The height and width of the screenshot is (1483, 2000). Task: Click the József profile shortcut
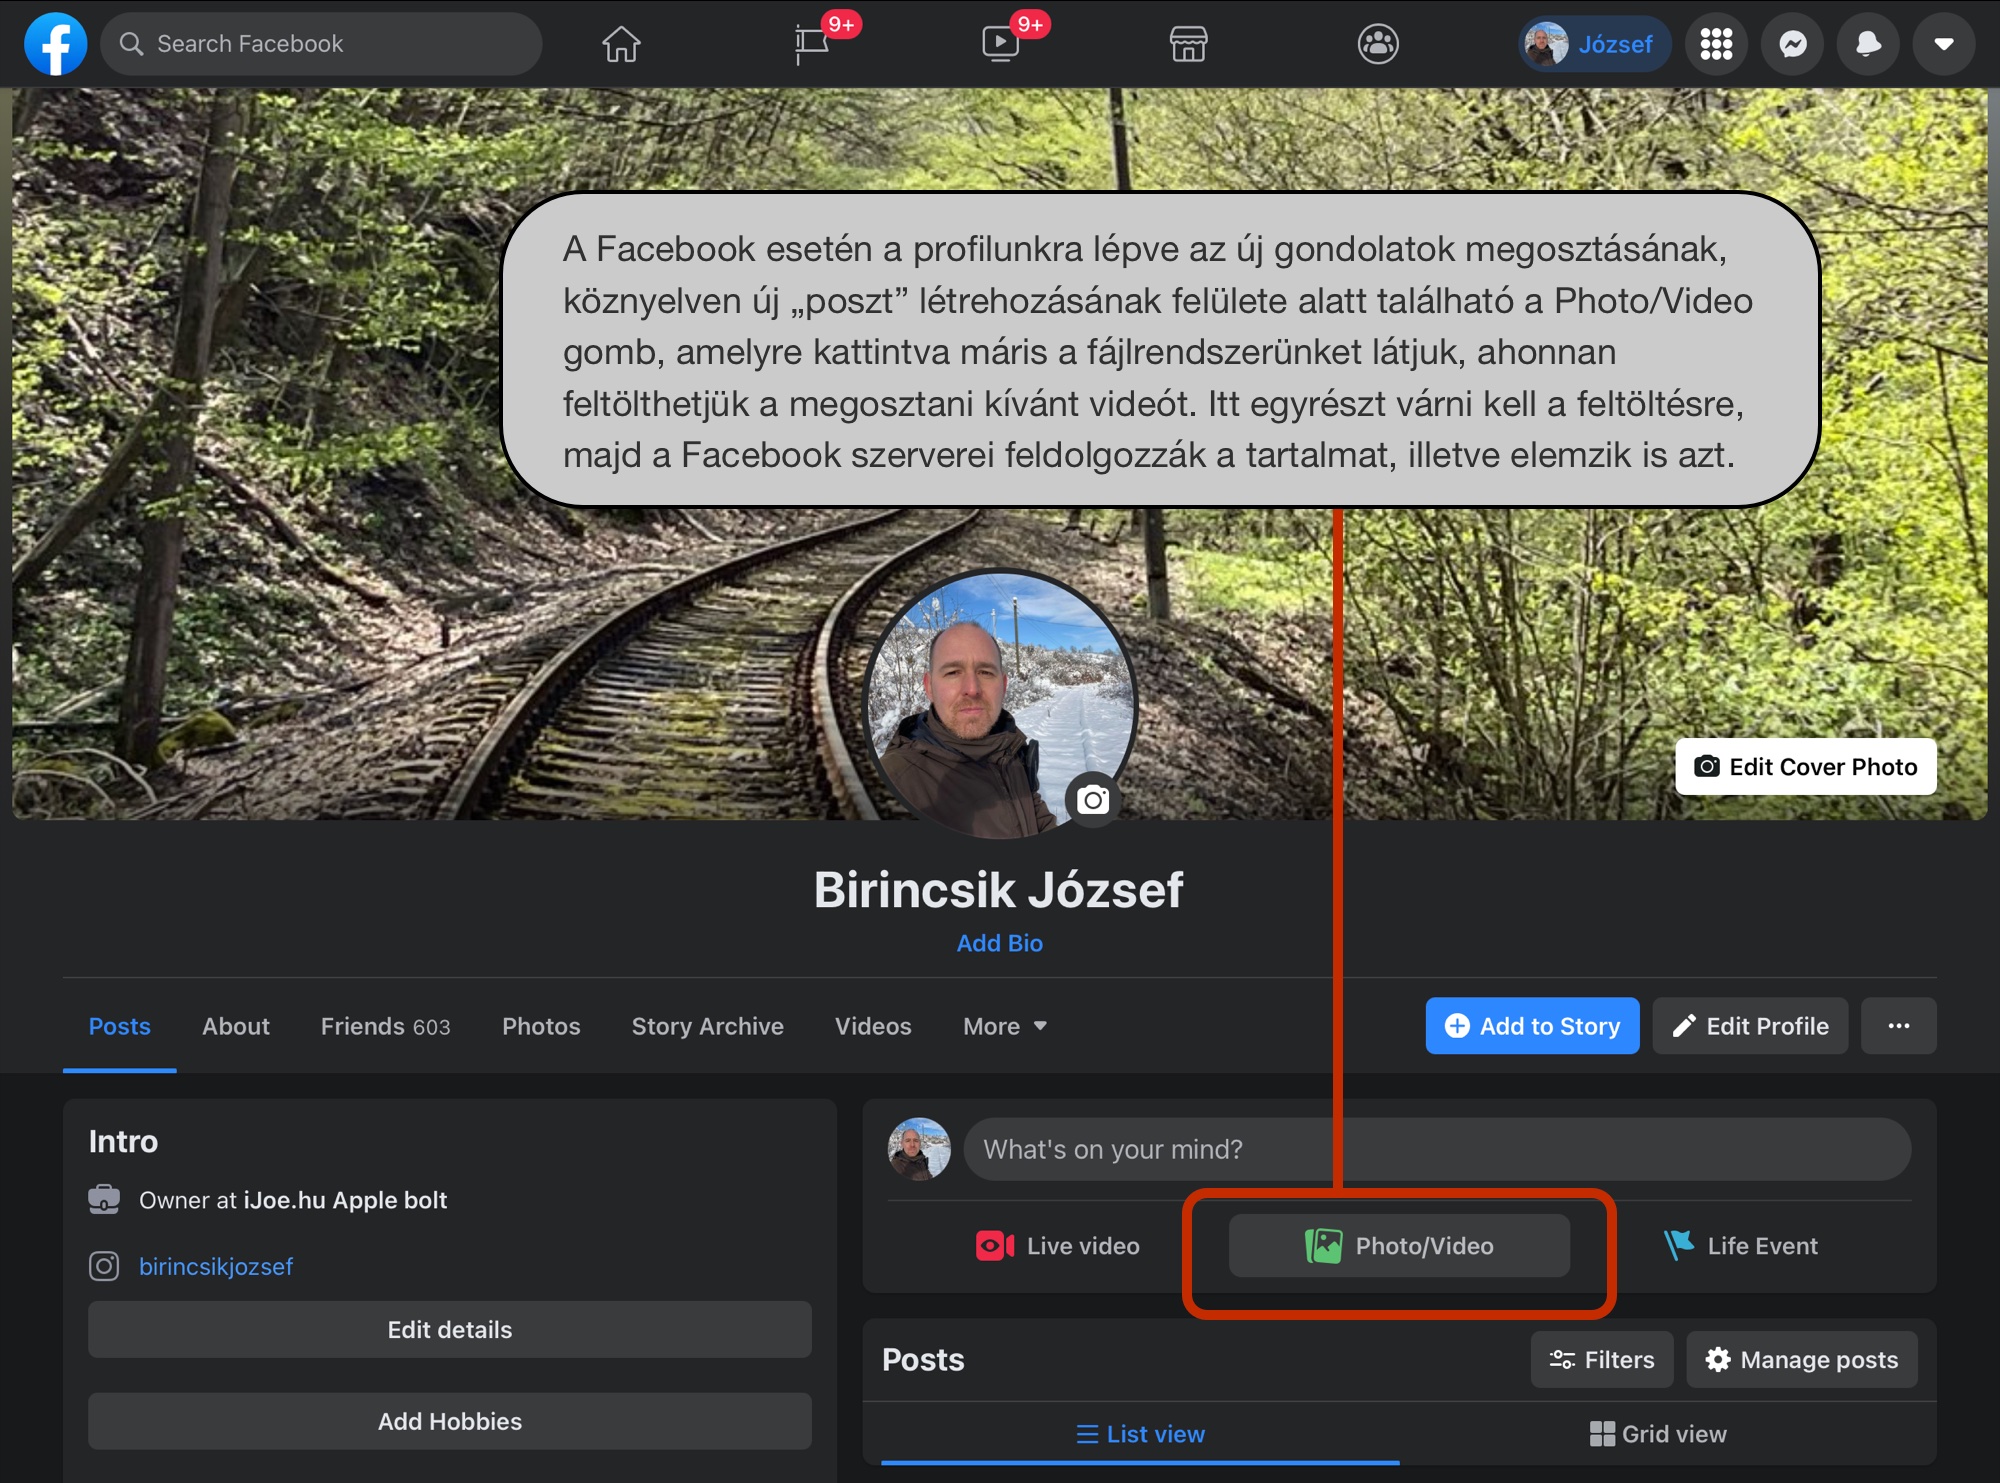coord(1594,44)
